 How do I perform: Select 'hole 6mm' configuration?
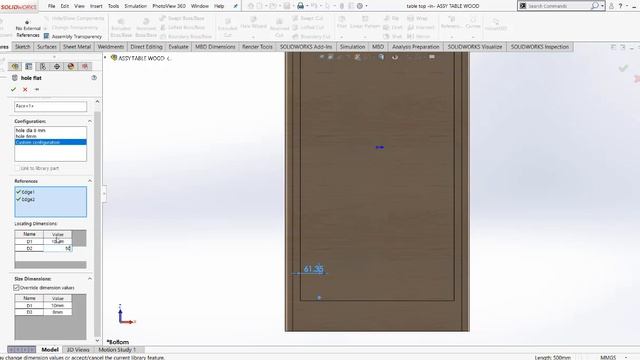tap(50, 136)
